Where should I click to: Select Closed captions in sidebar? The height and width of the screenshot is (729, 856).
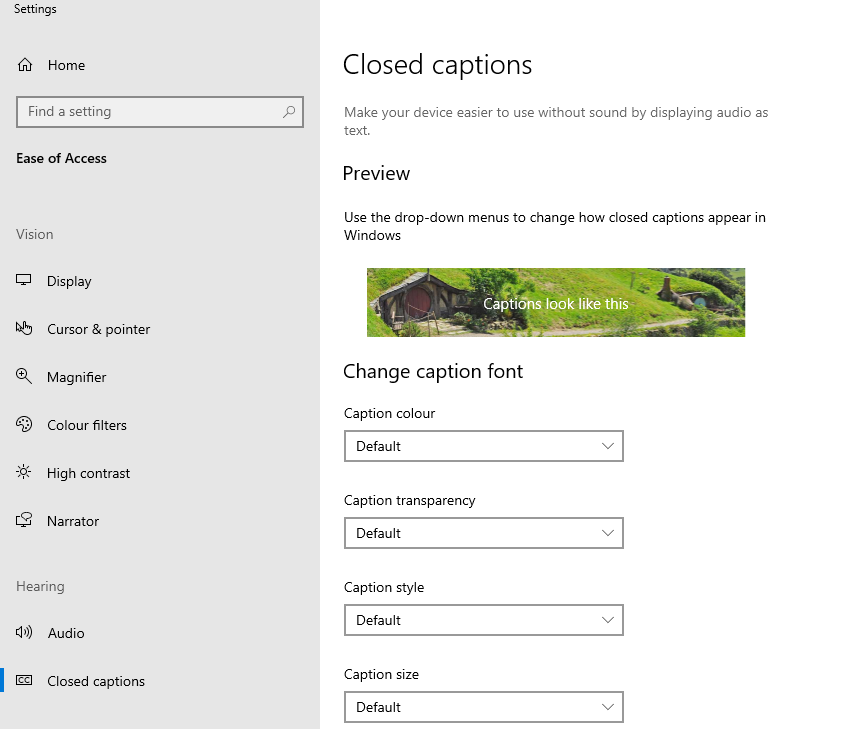click(160, 681)
